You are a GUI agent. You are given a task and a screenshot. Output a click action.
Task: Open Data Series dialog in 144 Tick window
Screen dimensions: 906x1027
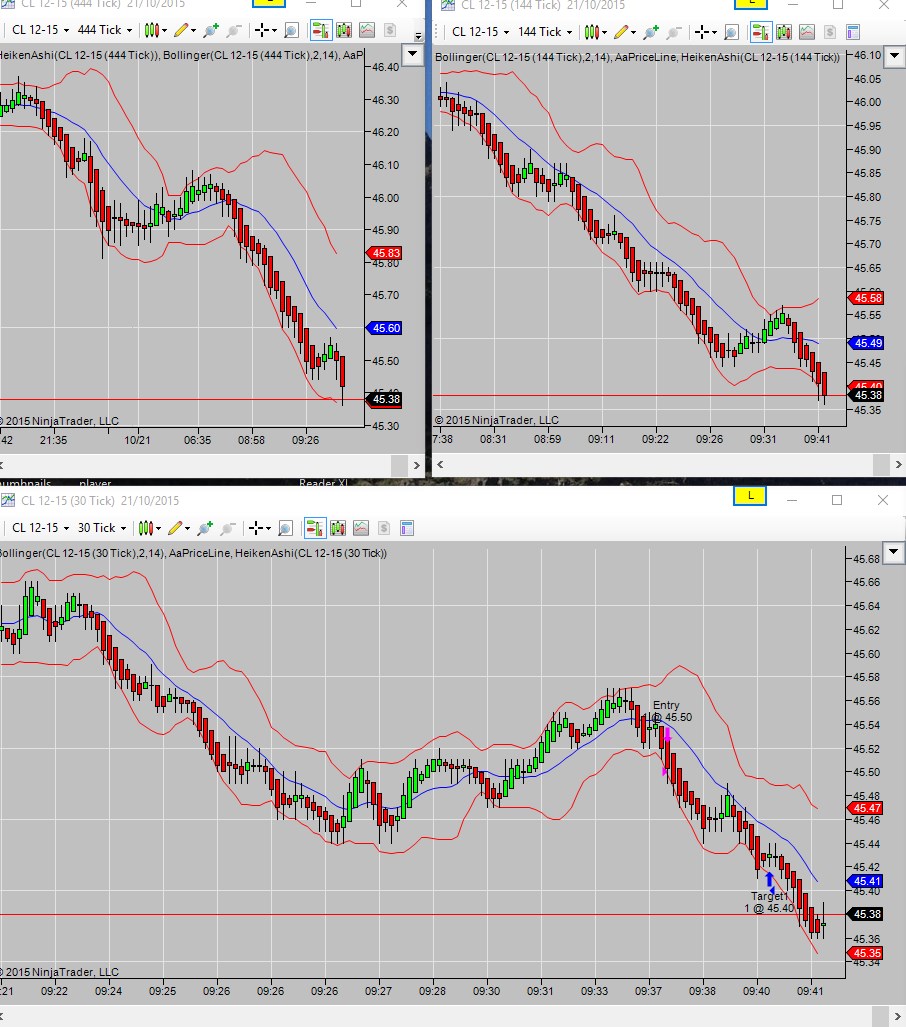[784, 31]
